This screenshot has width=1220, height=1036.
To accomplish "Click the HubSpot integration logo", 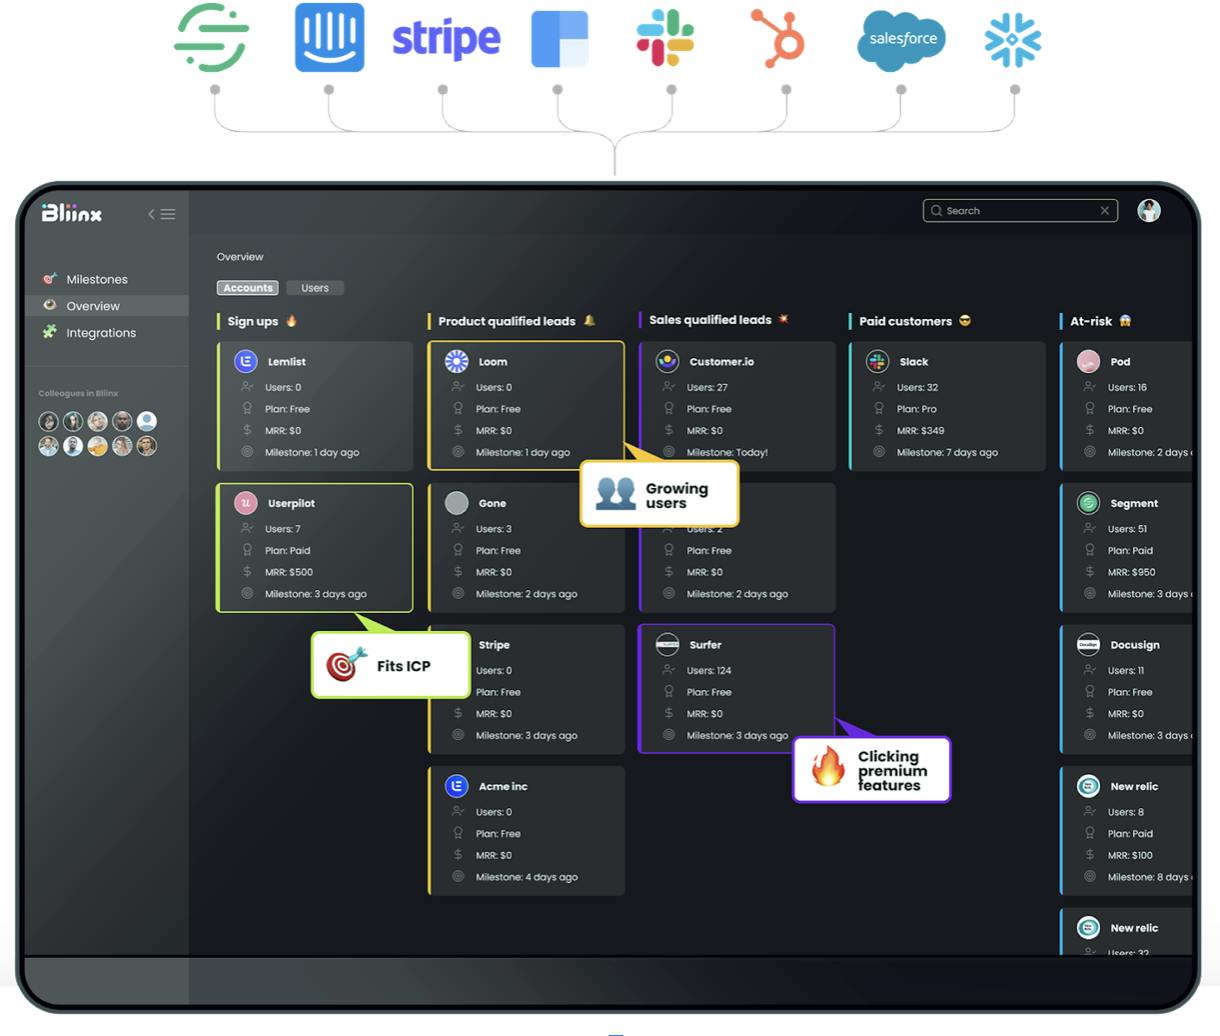I will click(779, 39).
